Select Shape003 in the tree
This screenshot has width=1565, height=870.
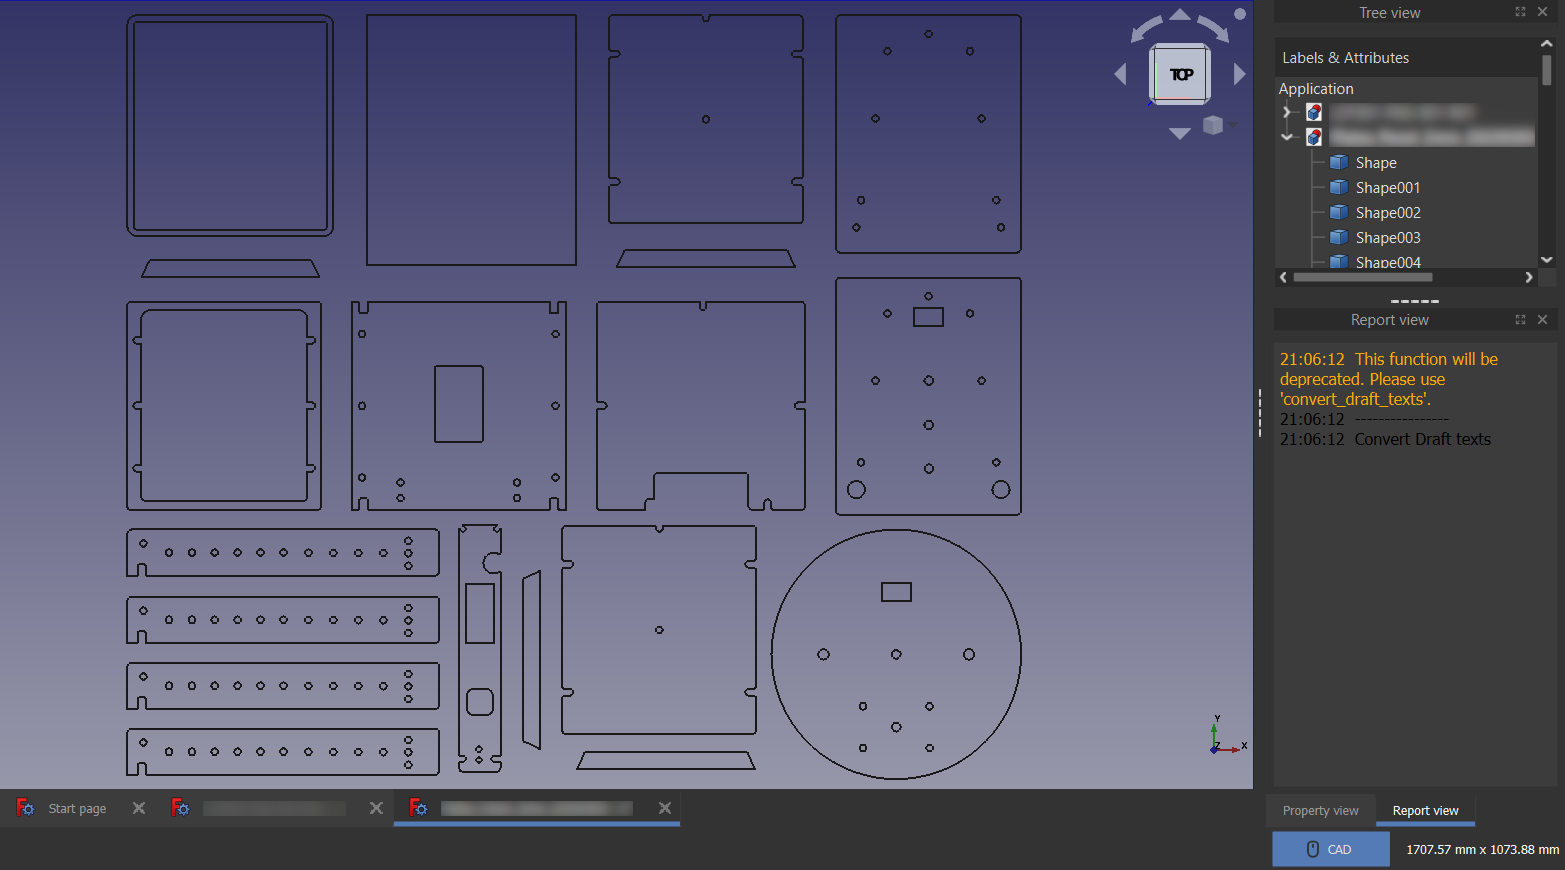coord(1388,238)
